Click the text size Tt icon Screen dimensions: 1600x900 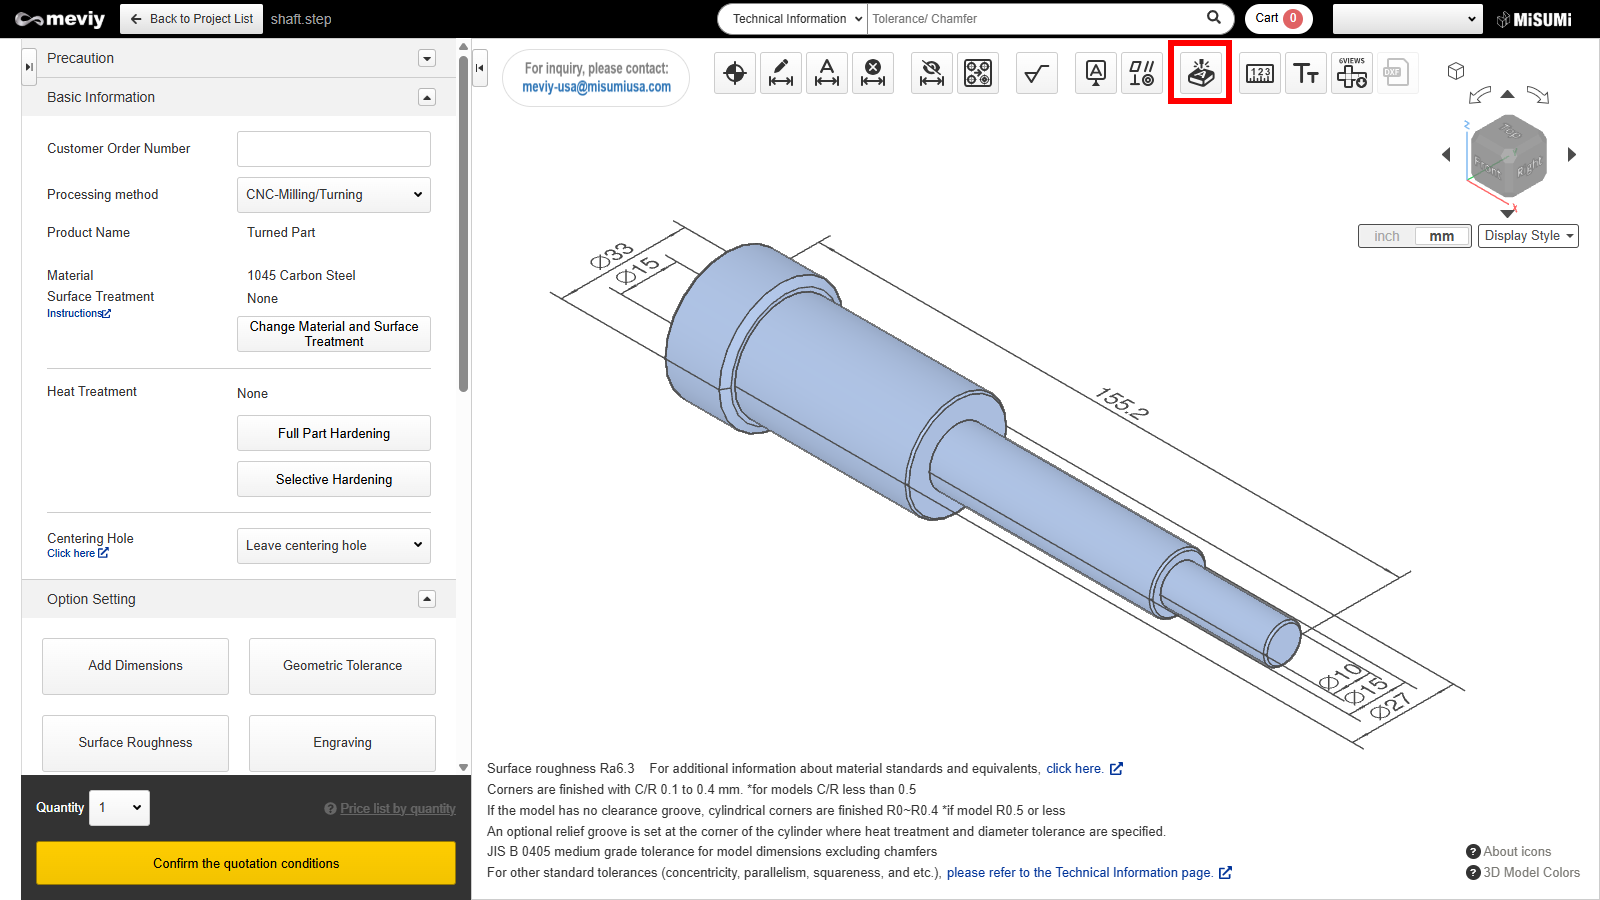pyautogui.click(x=1306, y=73)
